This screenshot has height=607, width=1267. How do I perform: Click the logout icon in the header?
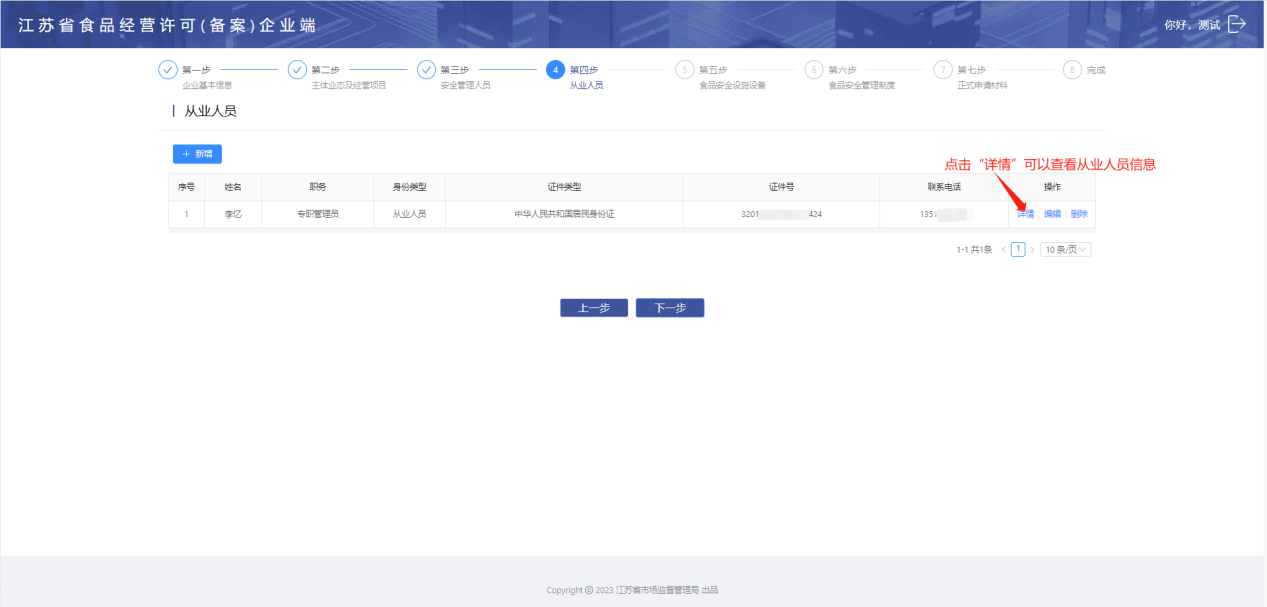click(x=1237, y=24)
